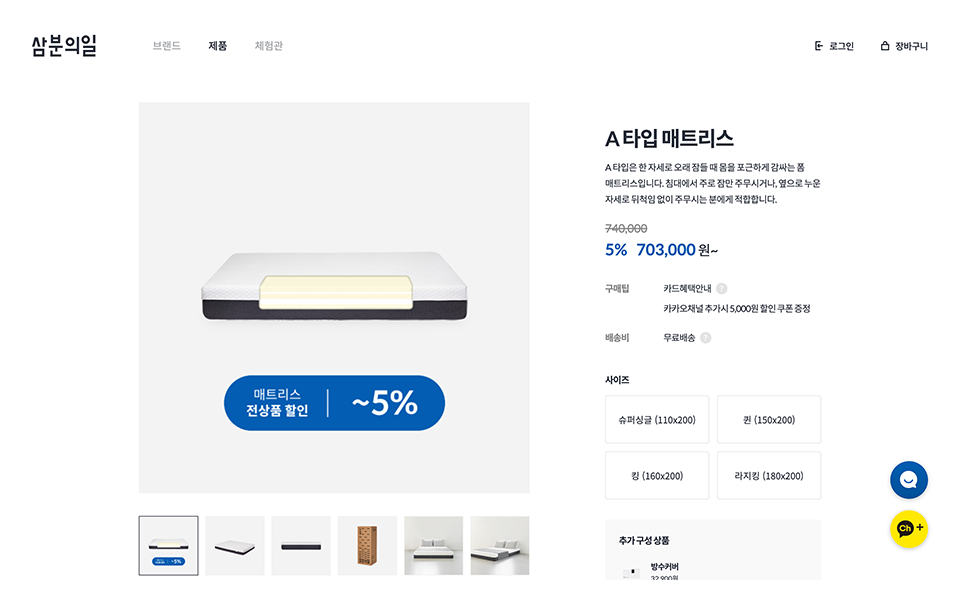This screenshot has height=600, width=960.
Task: Click the login arrow icon
Action: [819, 46]
